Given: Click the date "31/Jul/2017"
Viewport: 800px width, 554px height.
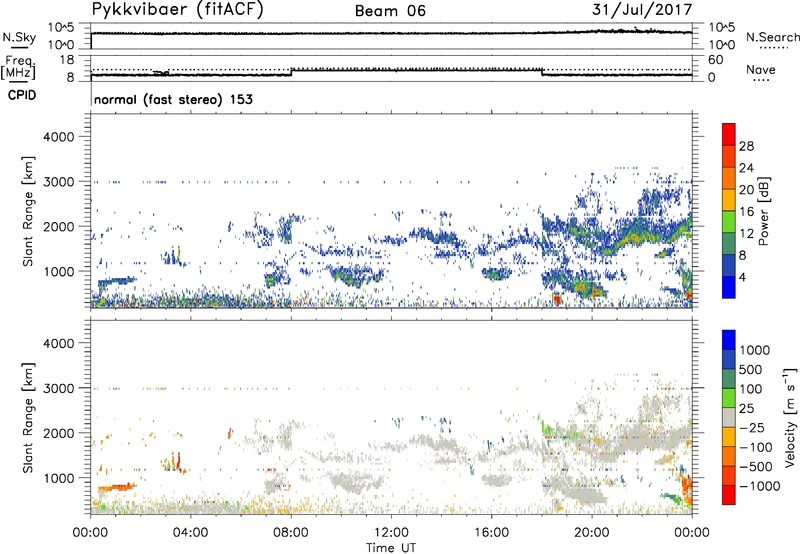Looking at the screenshot, I should pos(642,10).
